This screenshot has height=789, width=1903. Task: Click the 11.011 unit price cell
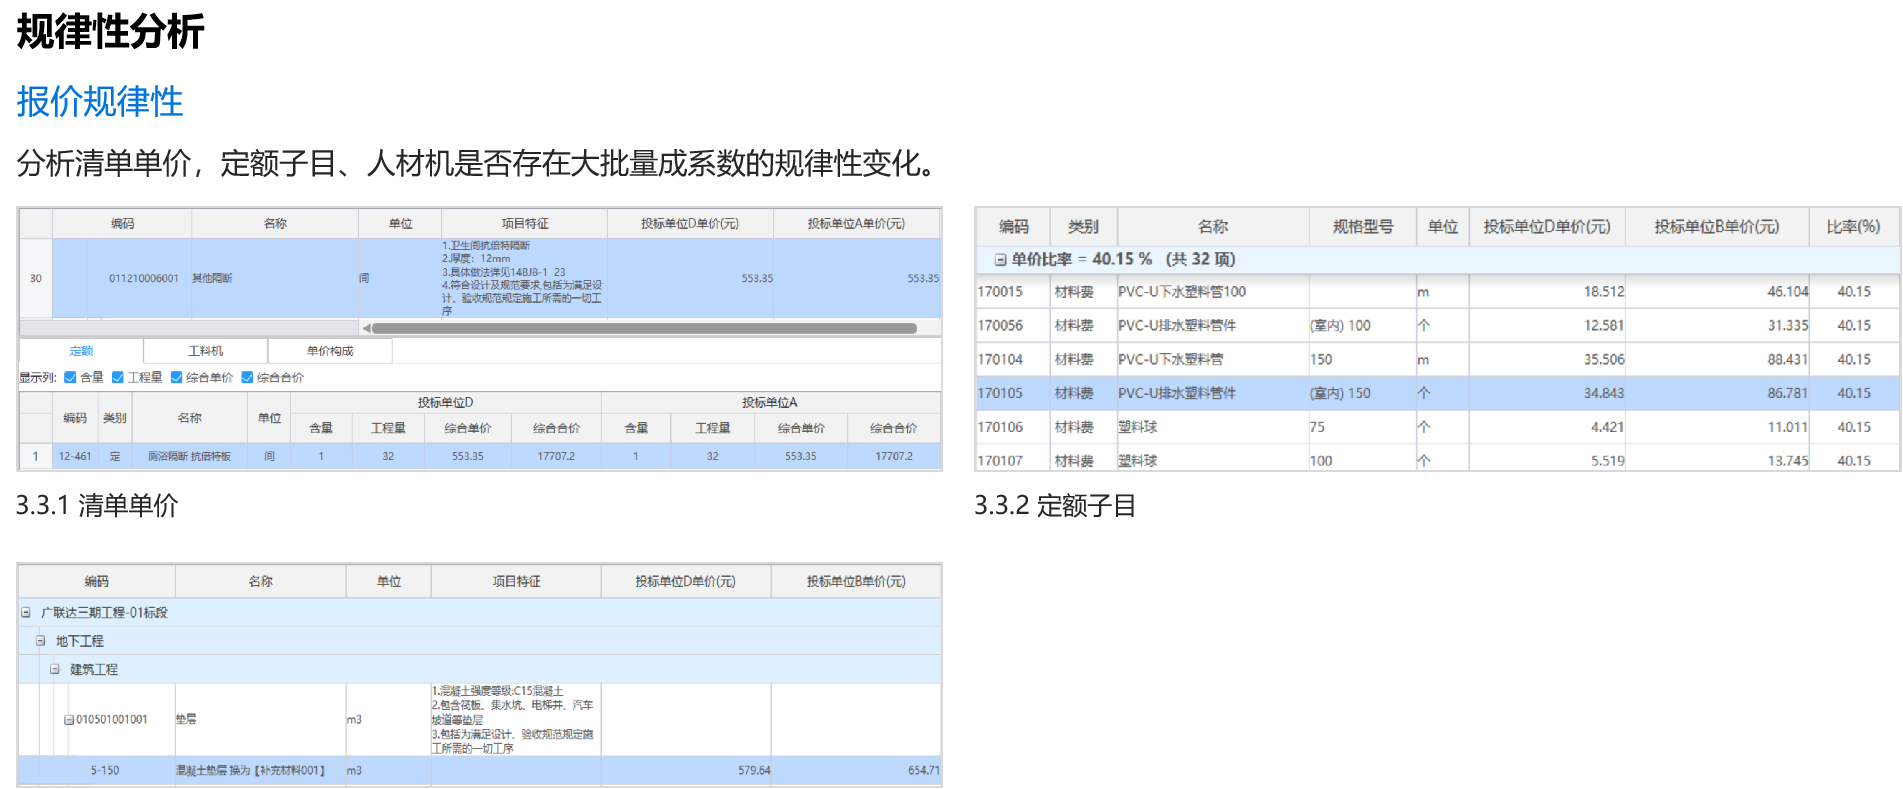tap(1717, 427)
